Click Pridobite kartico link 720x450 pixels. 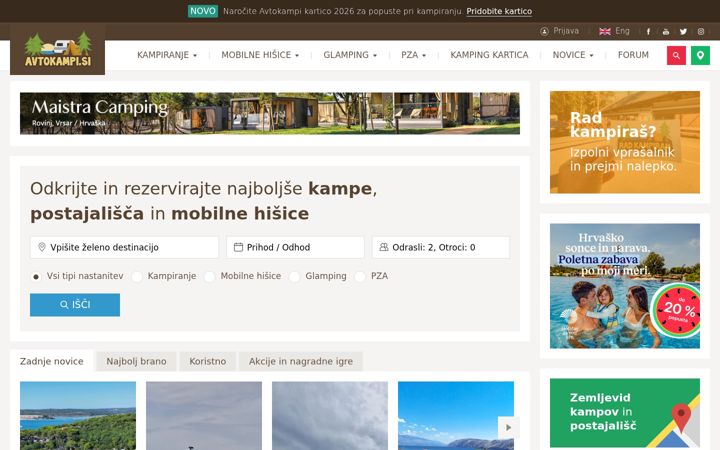(499, 11)
